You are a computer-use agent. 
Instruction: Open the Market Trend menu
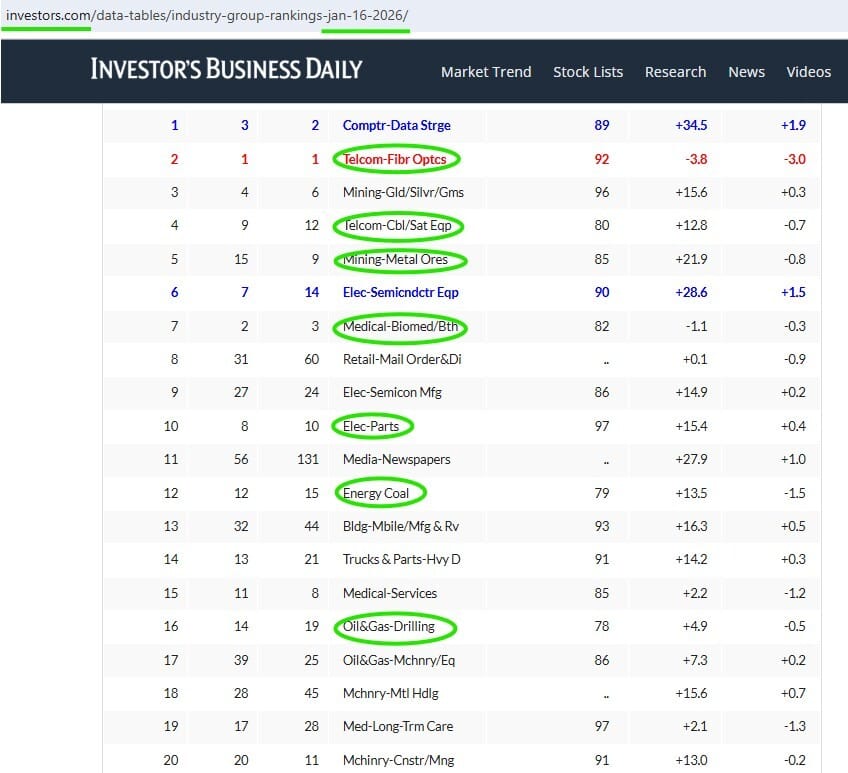click(x=486, y=72)
